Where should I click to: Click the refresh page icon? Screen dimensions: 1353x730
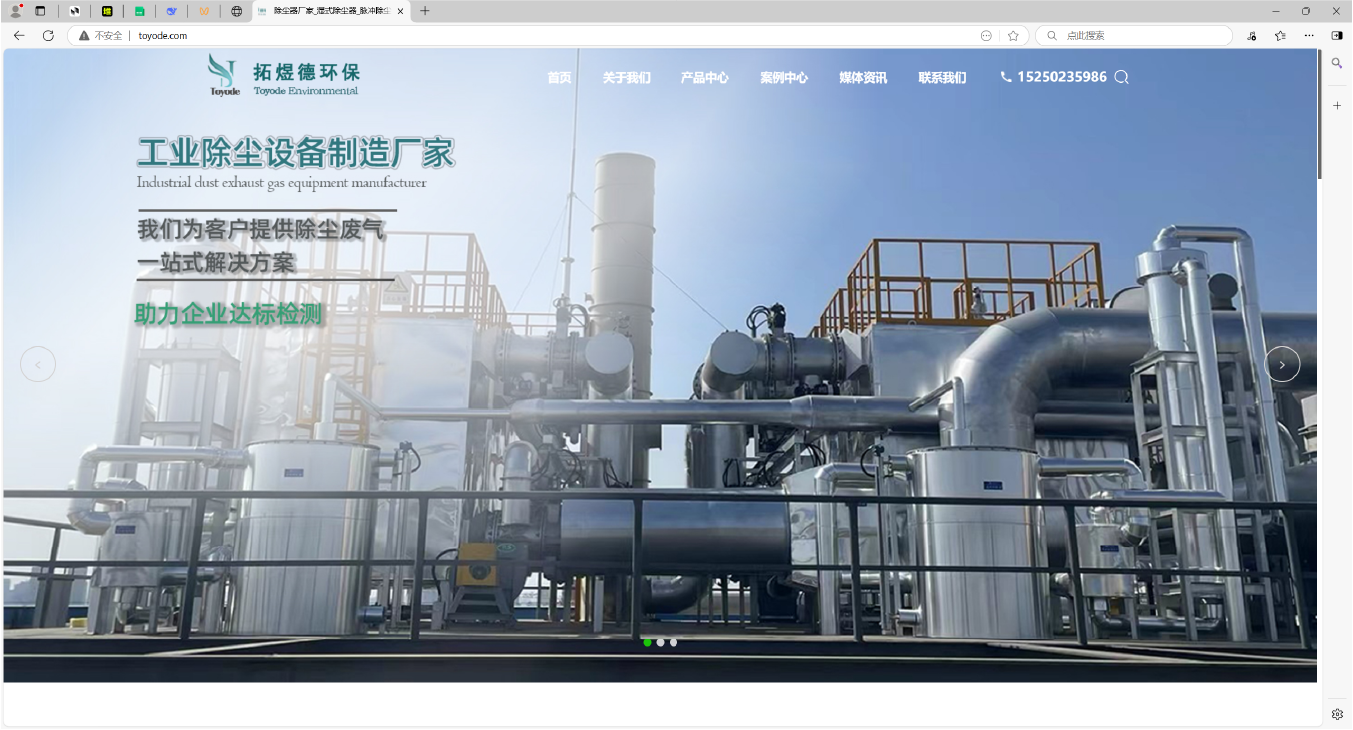click(48, 35)
